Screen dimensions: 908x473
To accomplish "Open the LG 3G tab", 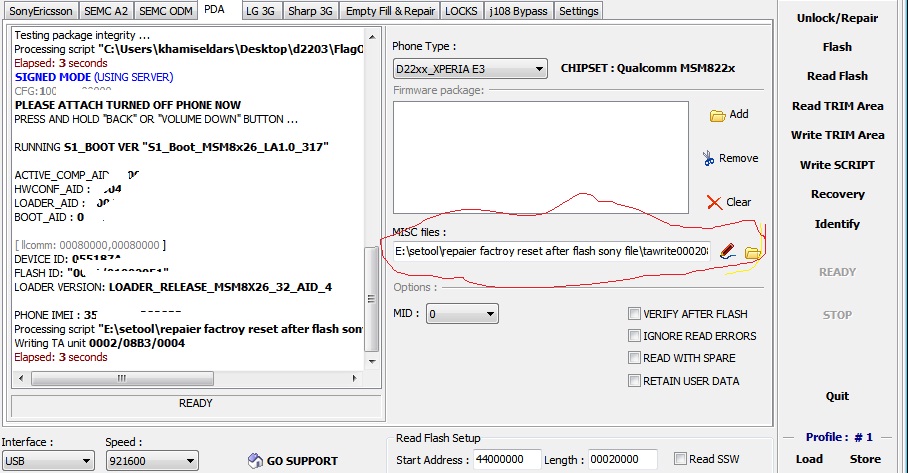I will pyautogui.click(x=260, y=11).
